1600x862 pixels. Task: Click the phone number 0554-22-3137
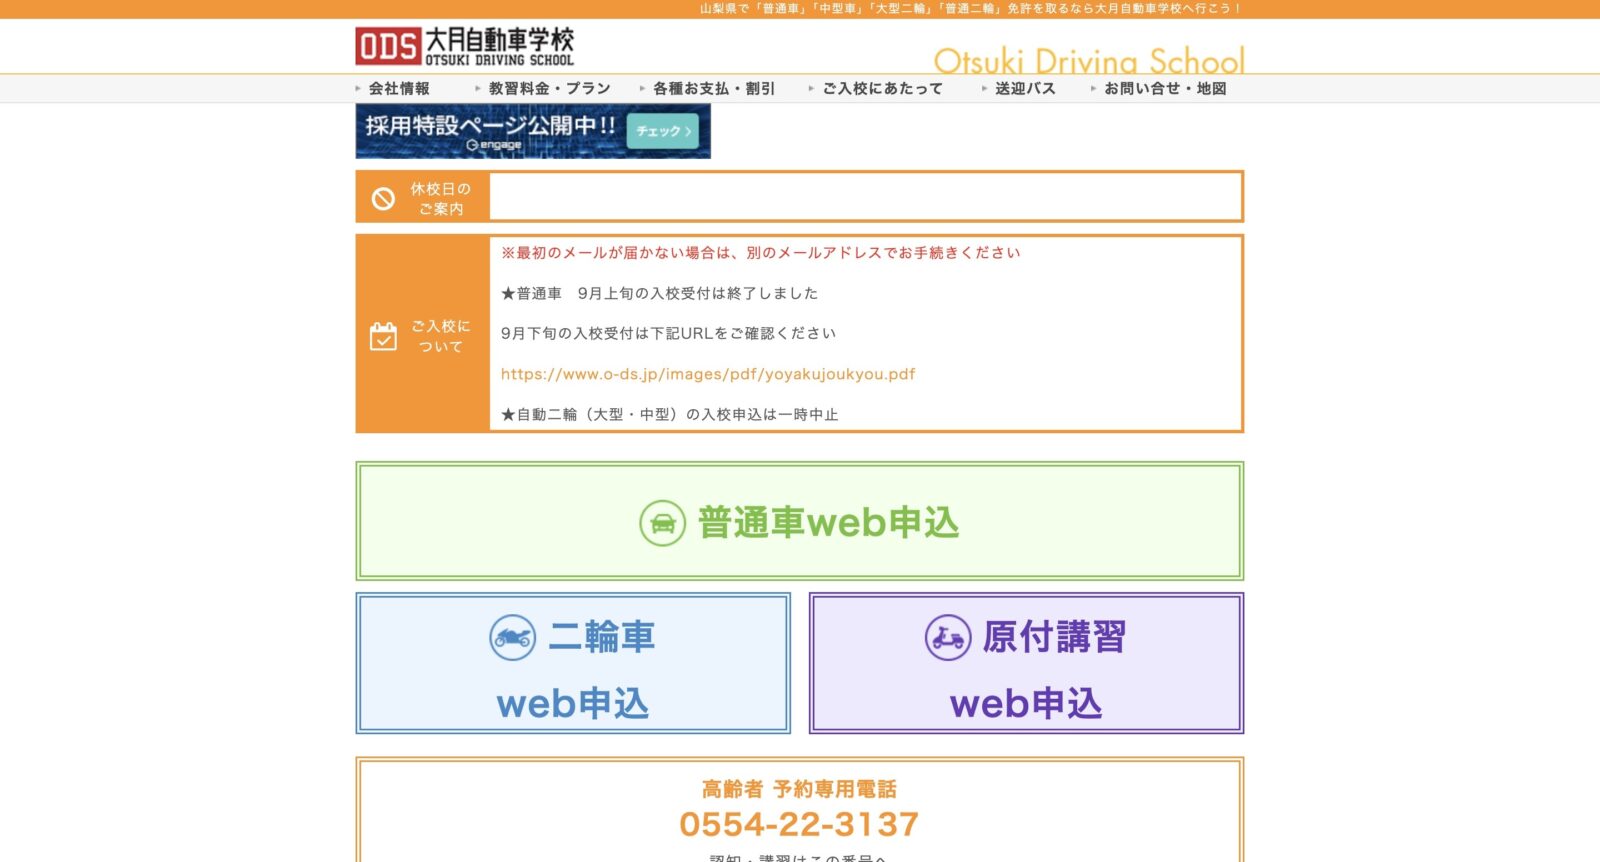[x=799, y=825]
